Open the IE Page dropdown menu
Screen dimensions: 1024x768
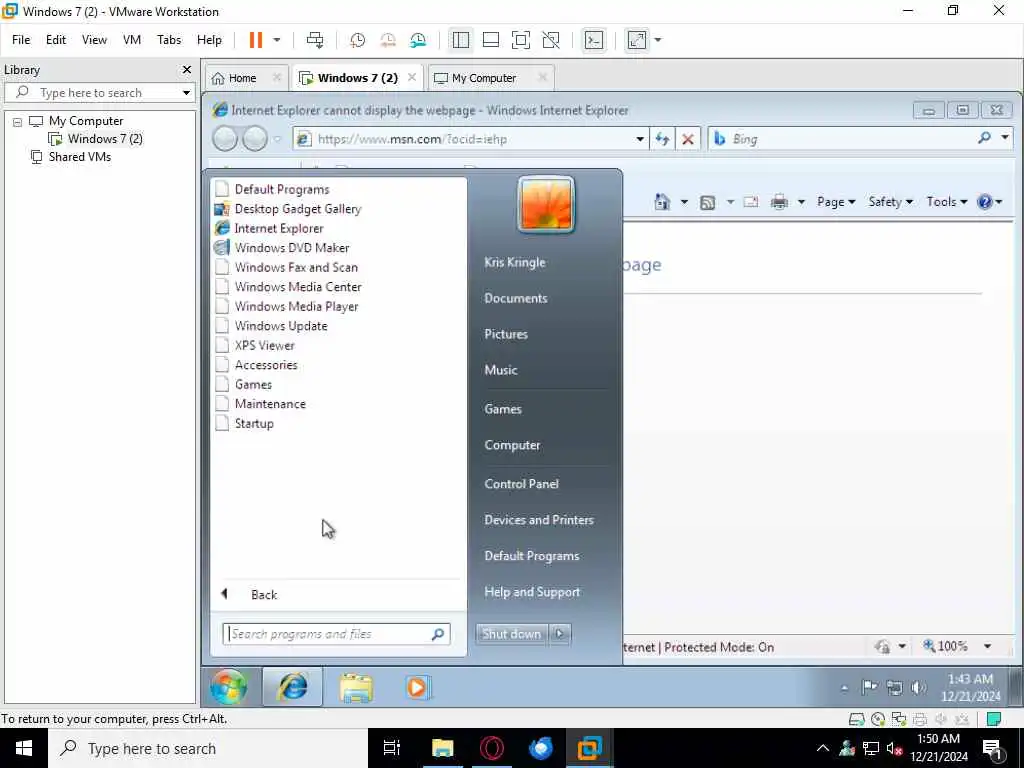(836, 202)
